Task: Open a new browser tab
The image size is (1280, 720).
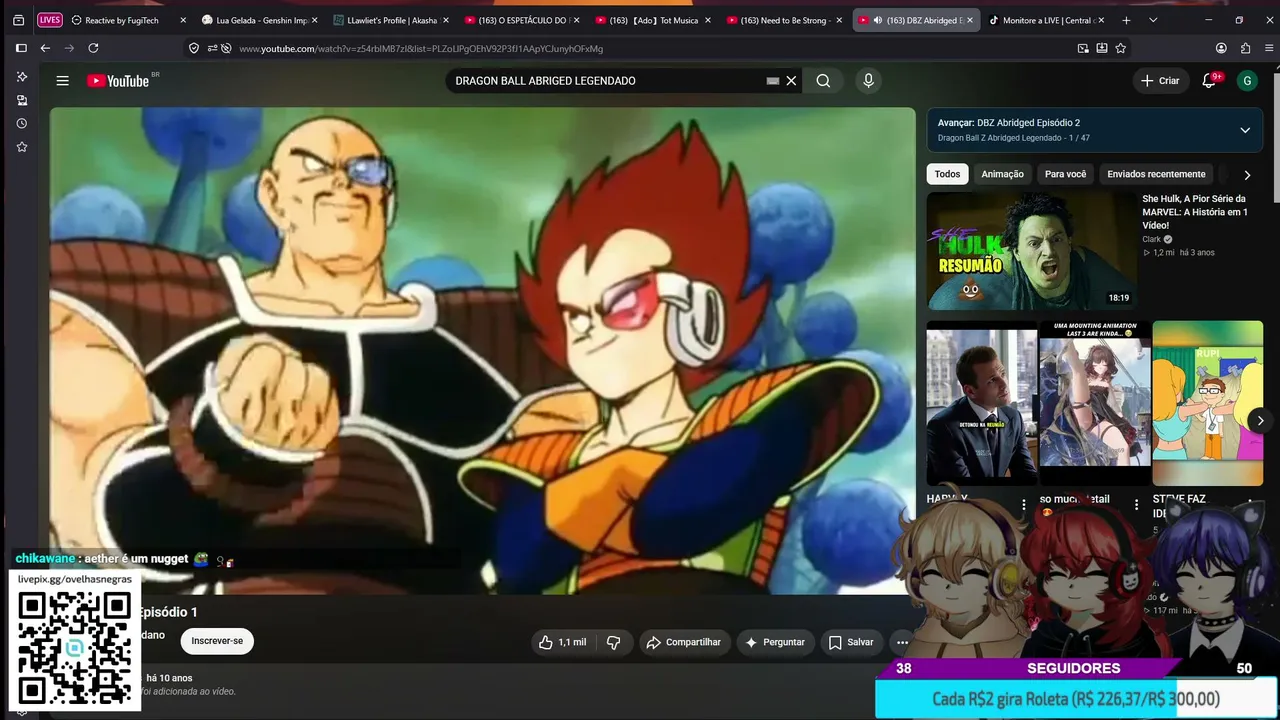Action: 1126,20
